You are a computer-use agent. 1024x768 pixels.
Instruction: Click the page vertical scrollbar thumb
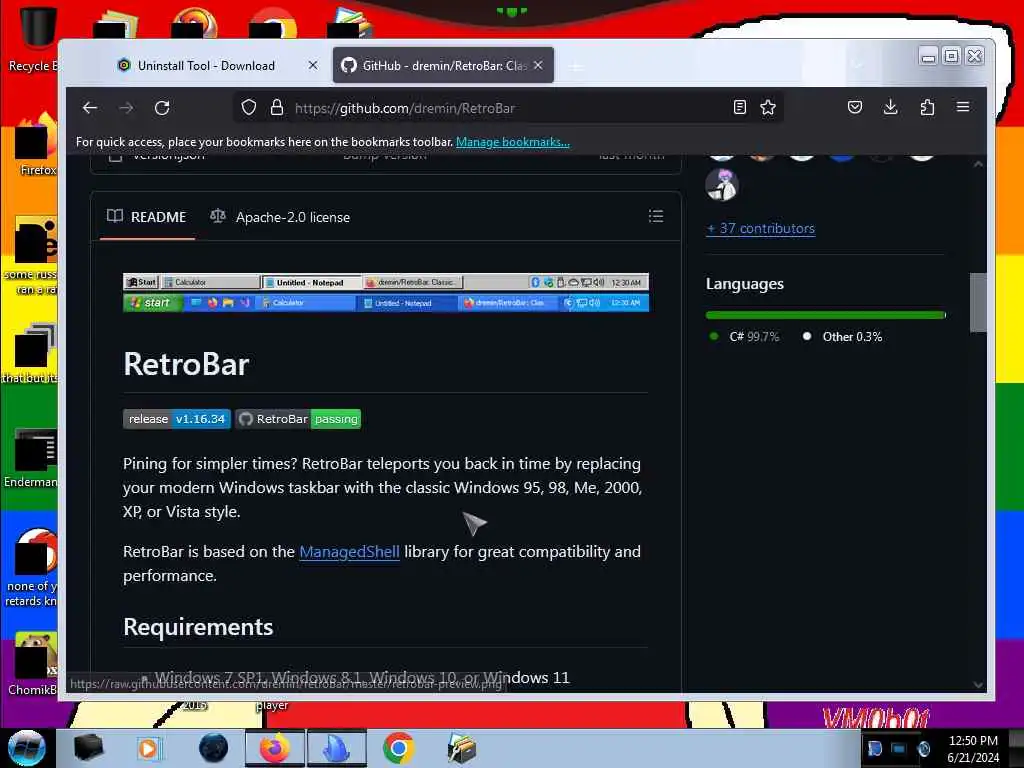pos(978,302)
